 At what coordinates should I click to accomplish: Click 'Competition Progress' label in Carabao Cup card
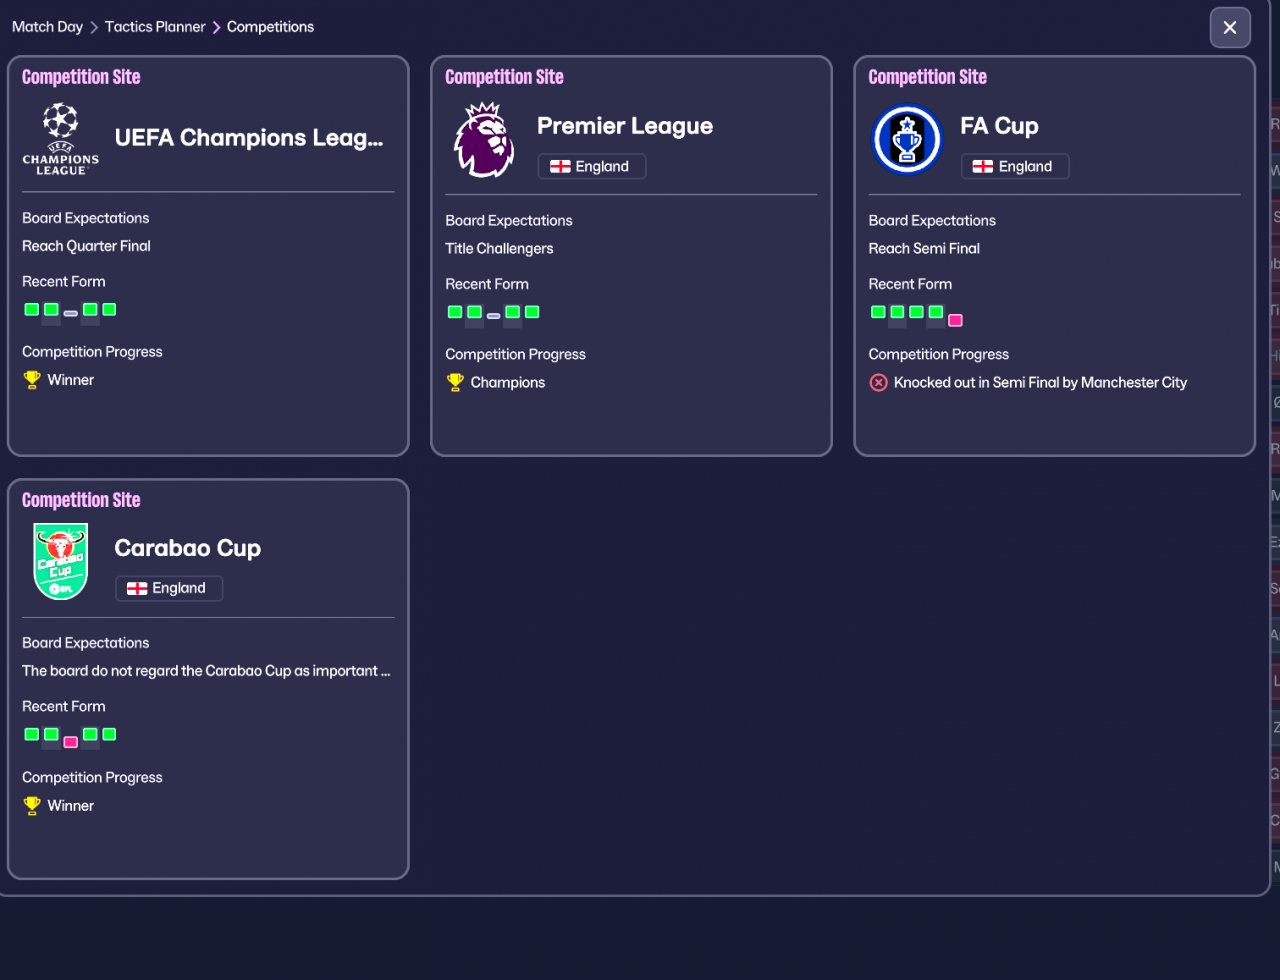[92, 777]
